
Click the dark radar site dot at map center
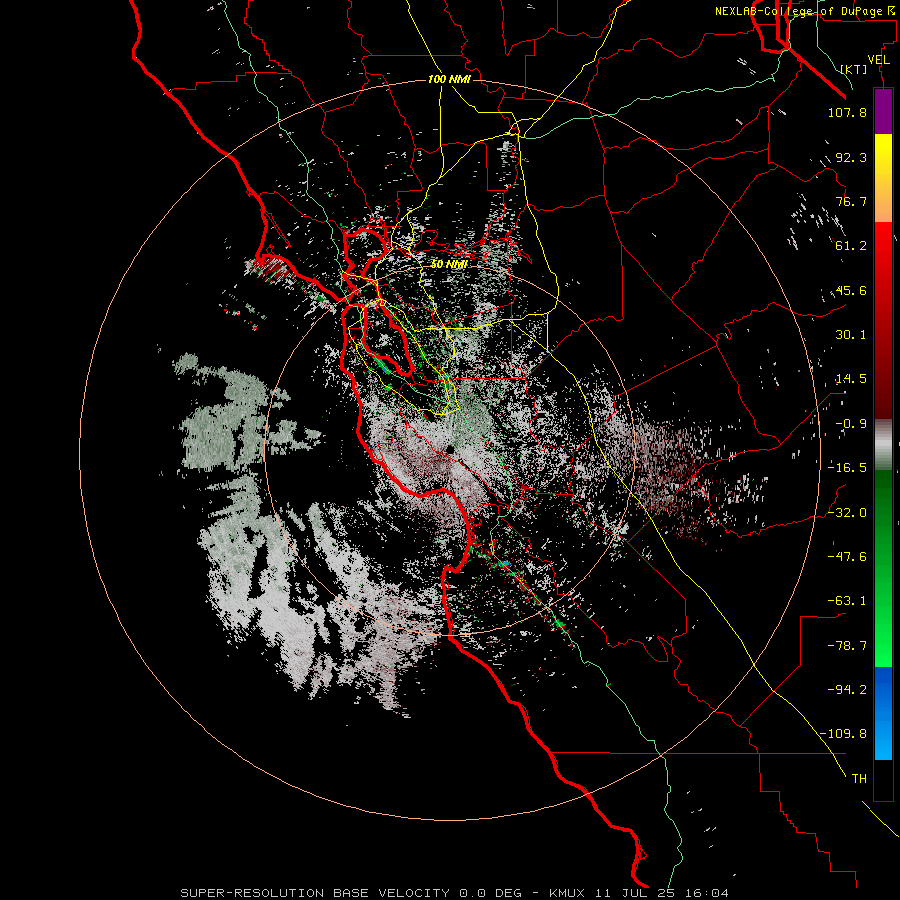click(451, 450)
